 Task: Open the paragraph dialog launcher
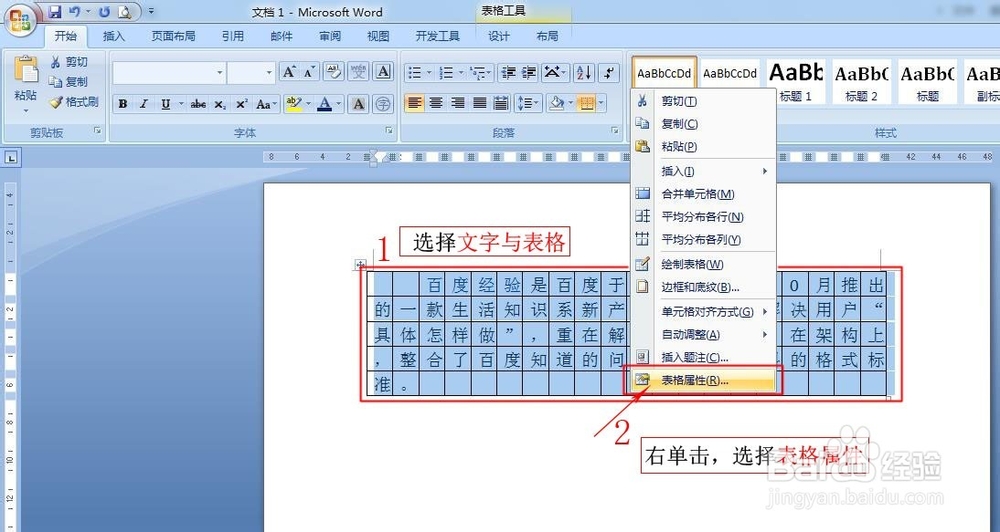tap(615, 131)
